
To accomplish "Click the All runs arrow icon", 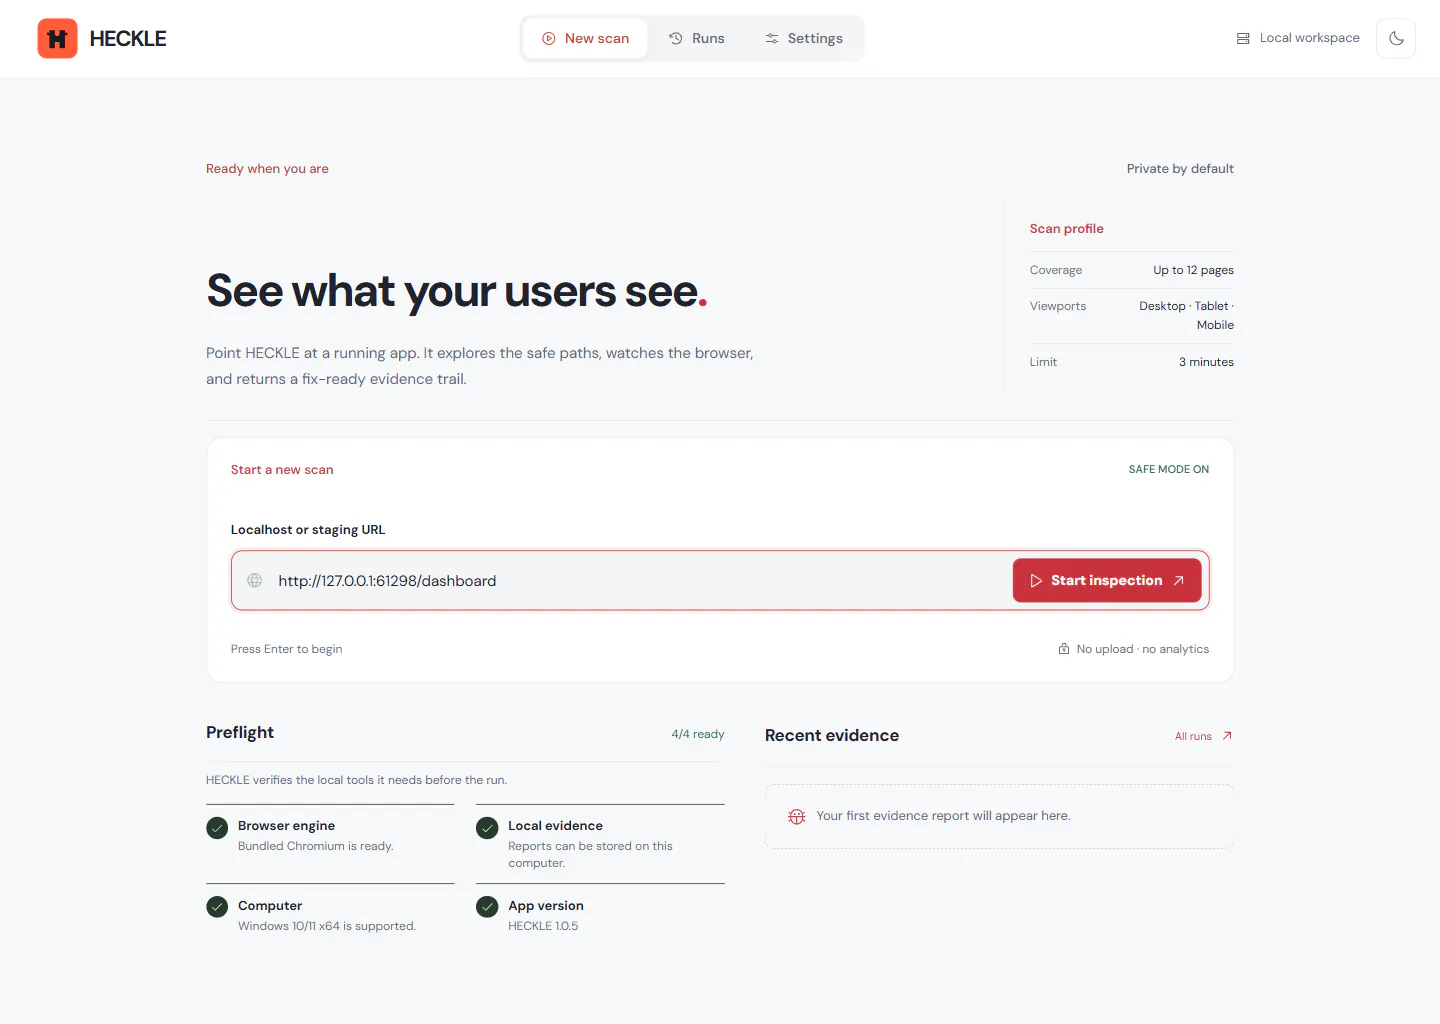I will 1227,736.
